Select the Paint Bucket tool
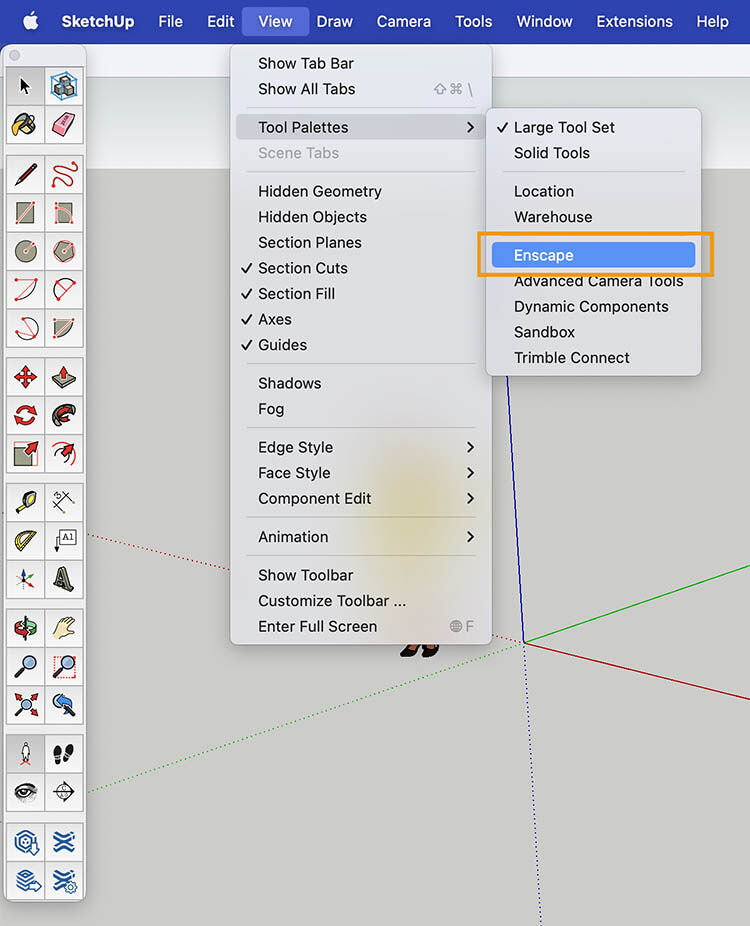Viewport: 750px width, 926px height. pyautogui.click(x=25, y=125)
